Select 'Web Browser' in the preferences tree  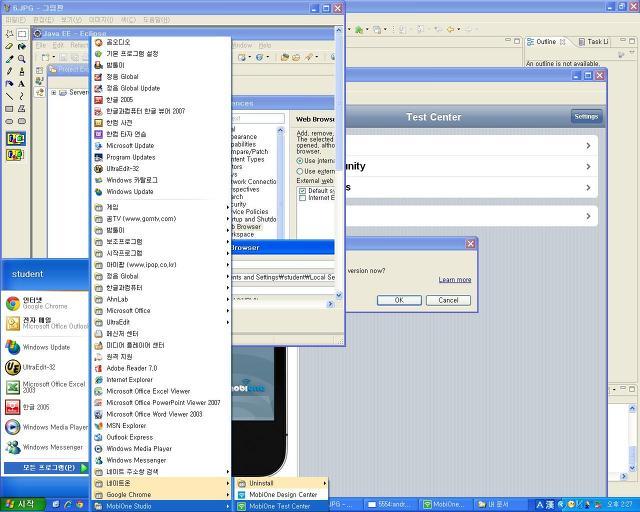point(247,227)
